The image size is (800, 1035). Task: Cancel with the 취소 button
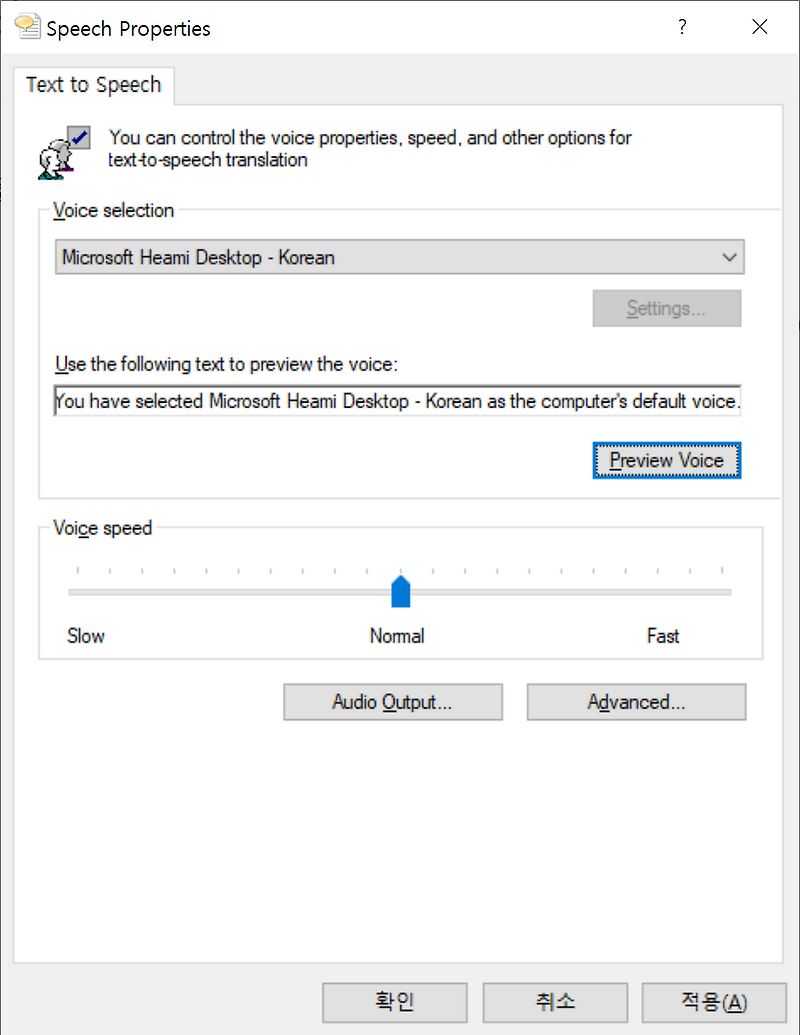point(555,1002)
